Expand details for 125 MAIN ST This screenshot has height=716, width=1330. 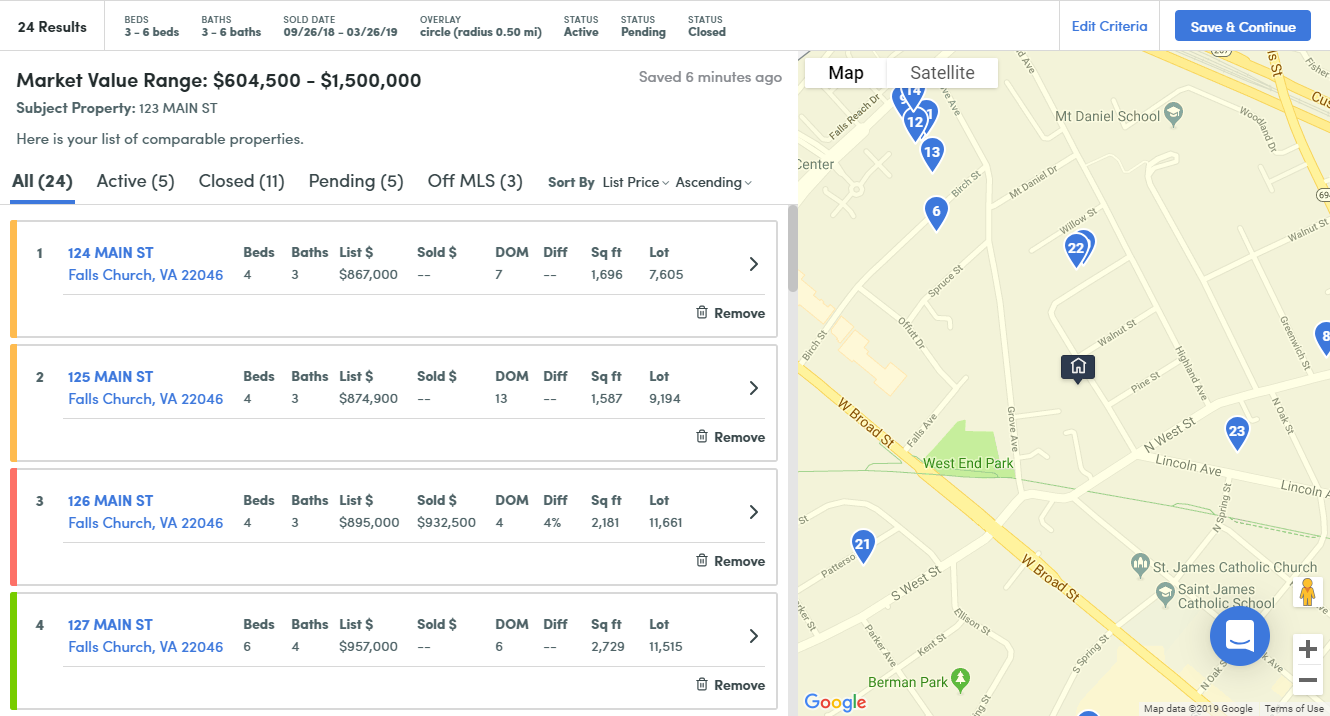(x=754, y=388)
